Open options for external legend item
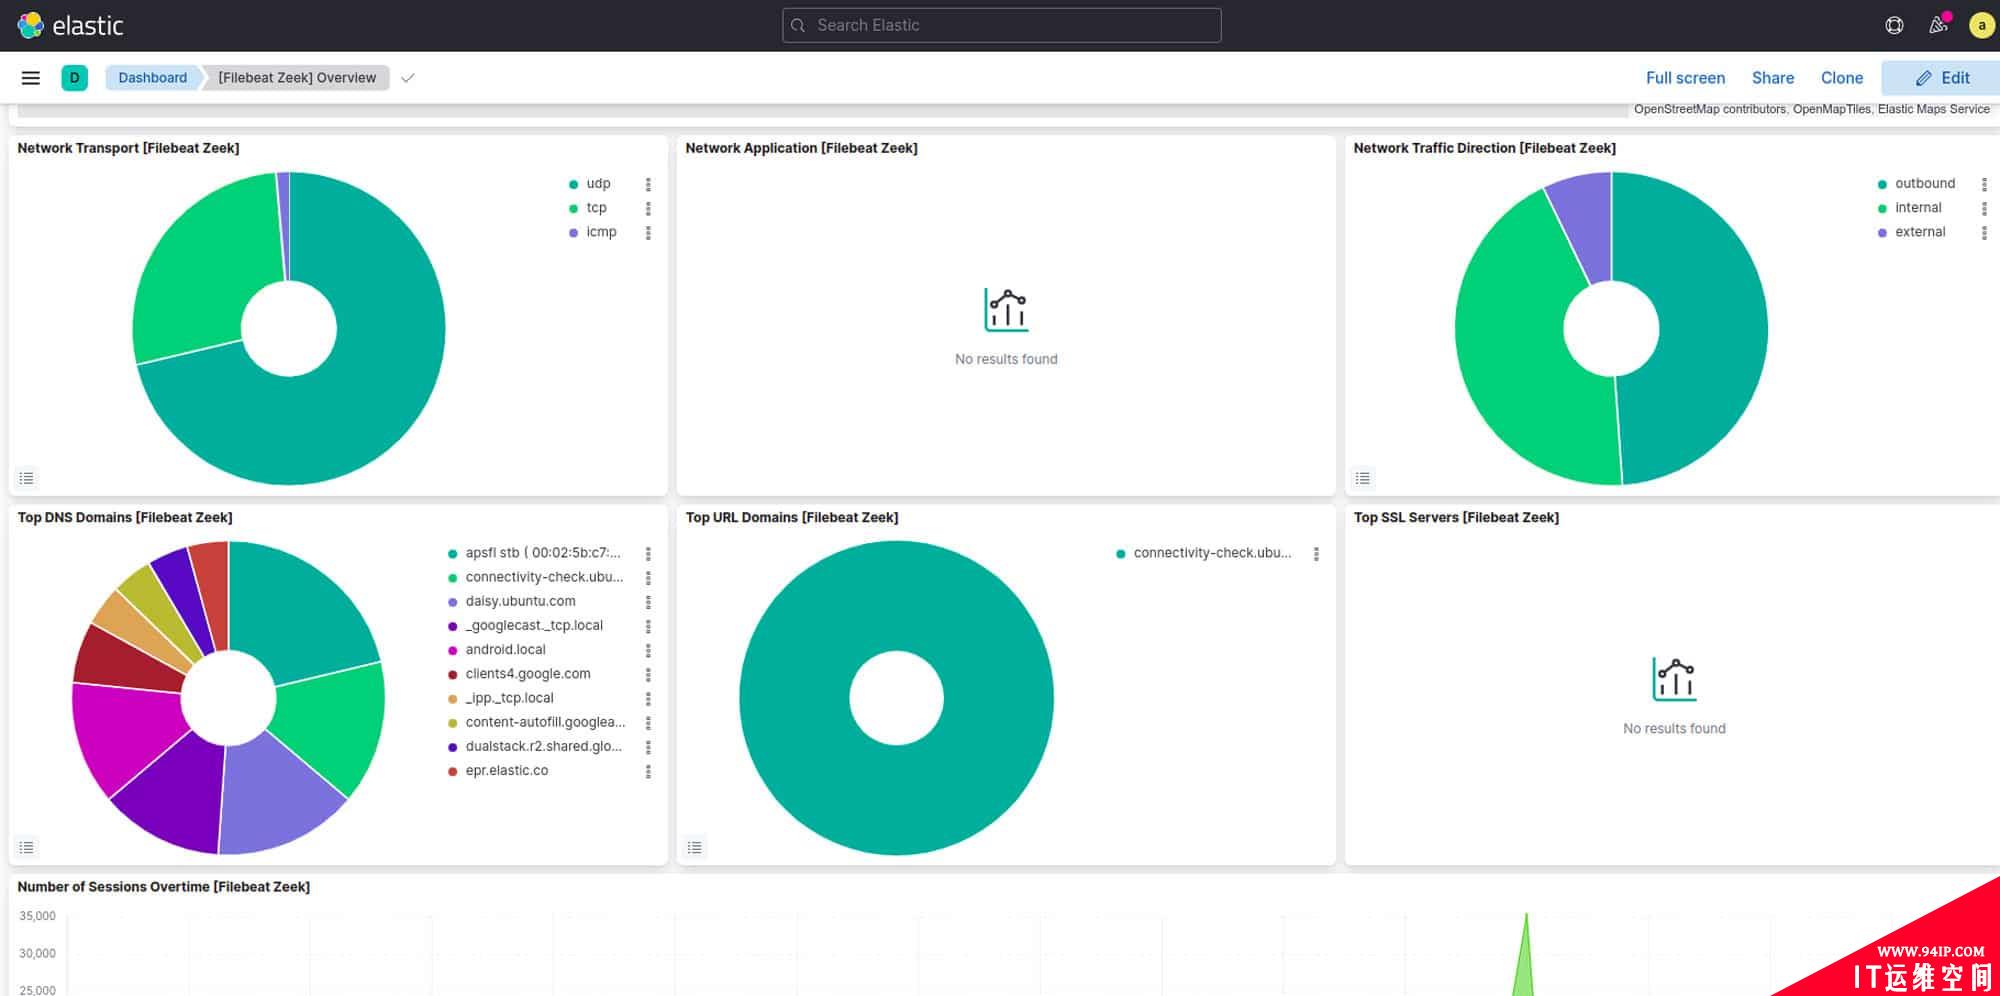 click(x=1984, y=232)
